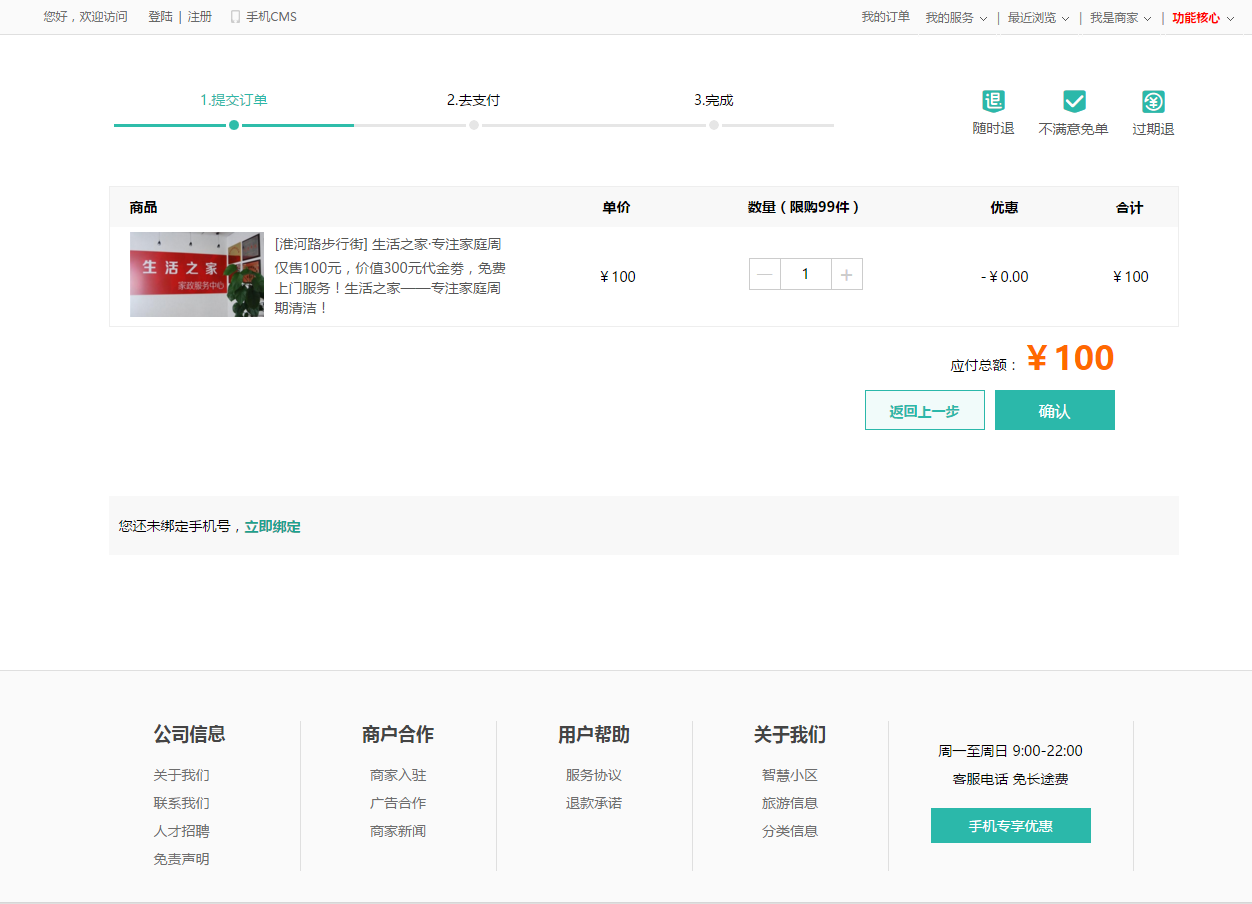The width and height of the screenshot is (1252, 904).
Task: Click the discount value -¥0.00
Action: pos(1005,277)
